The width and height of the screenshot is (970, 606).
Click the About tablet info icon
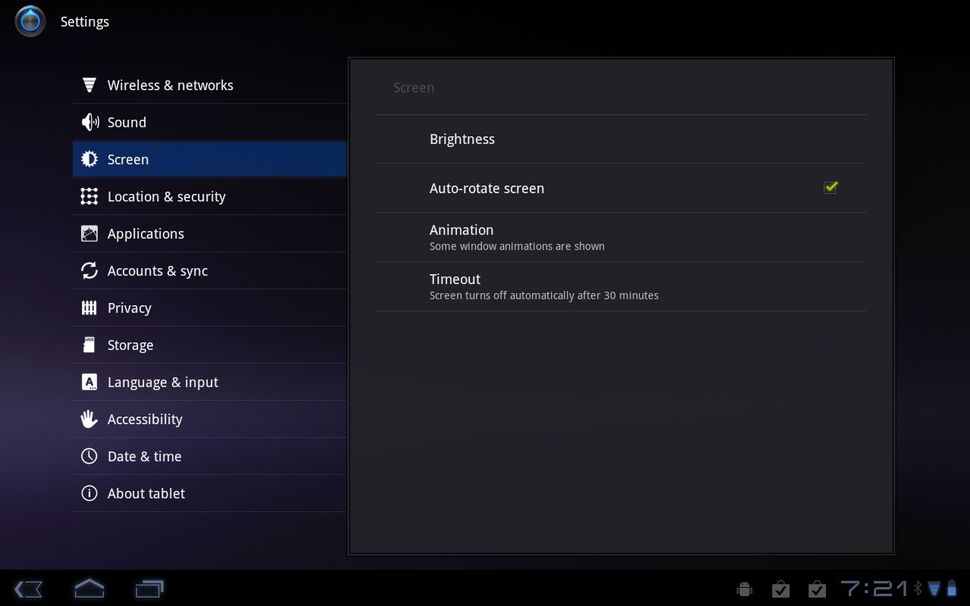[90, 493]
